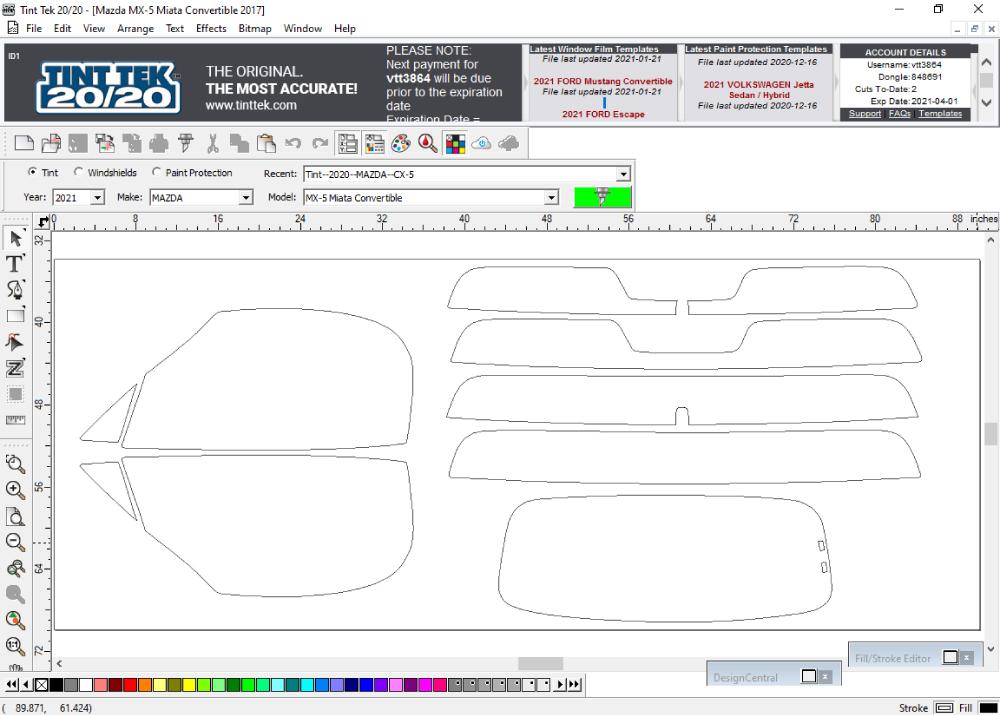Choose the Windshields radio option
Screen dimensions: 1000x715
pos(78,172)
